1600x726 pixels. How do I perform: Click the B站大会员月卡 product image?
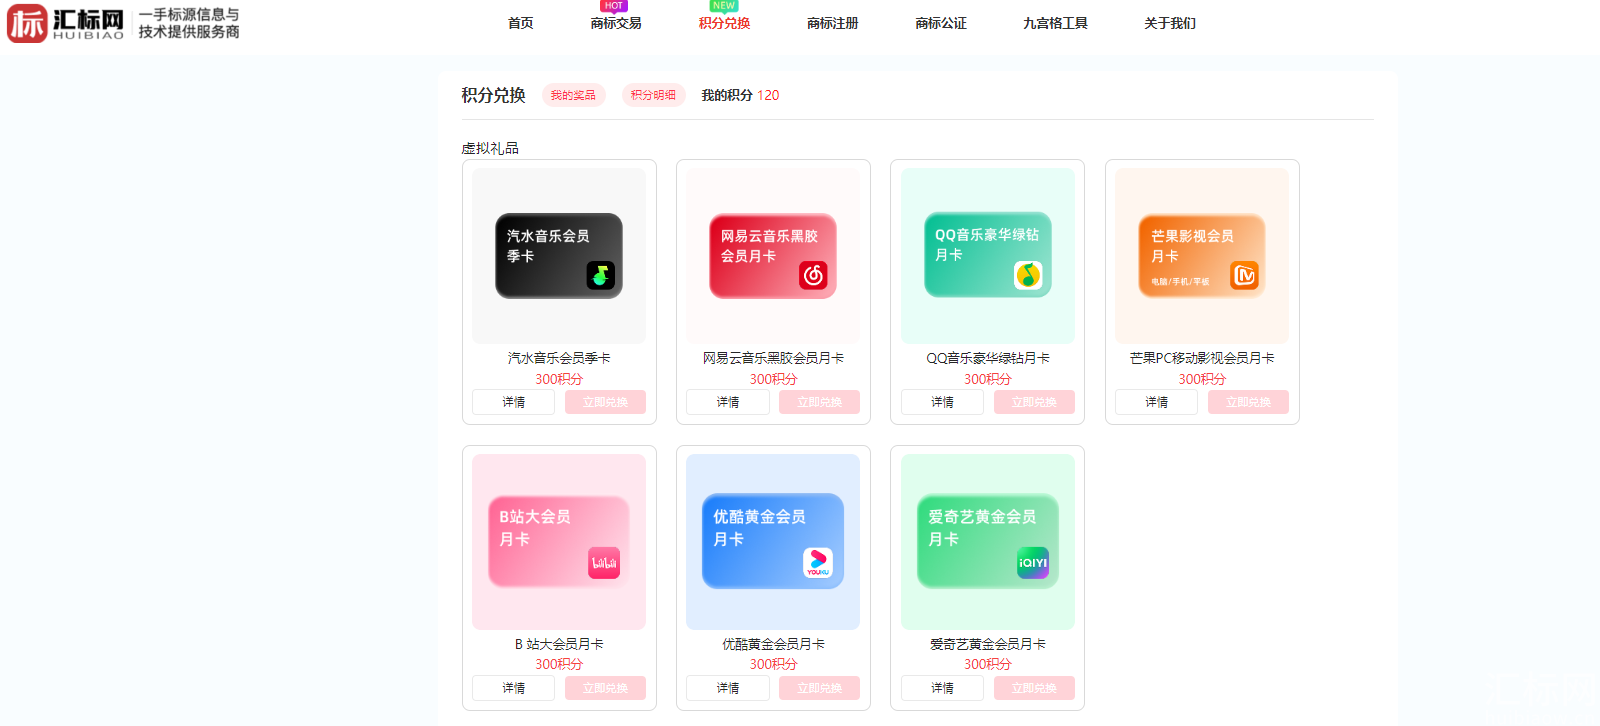click(559, 542)
